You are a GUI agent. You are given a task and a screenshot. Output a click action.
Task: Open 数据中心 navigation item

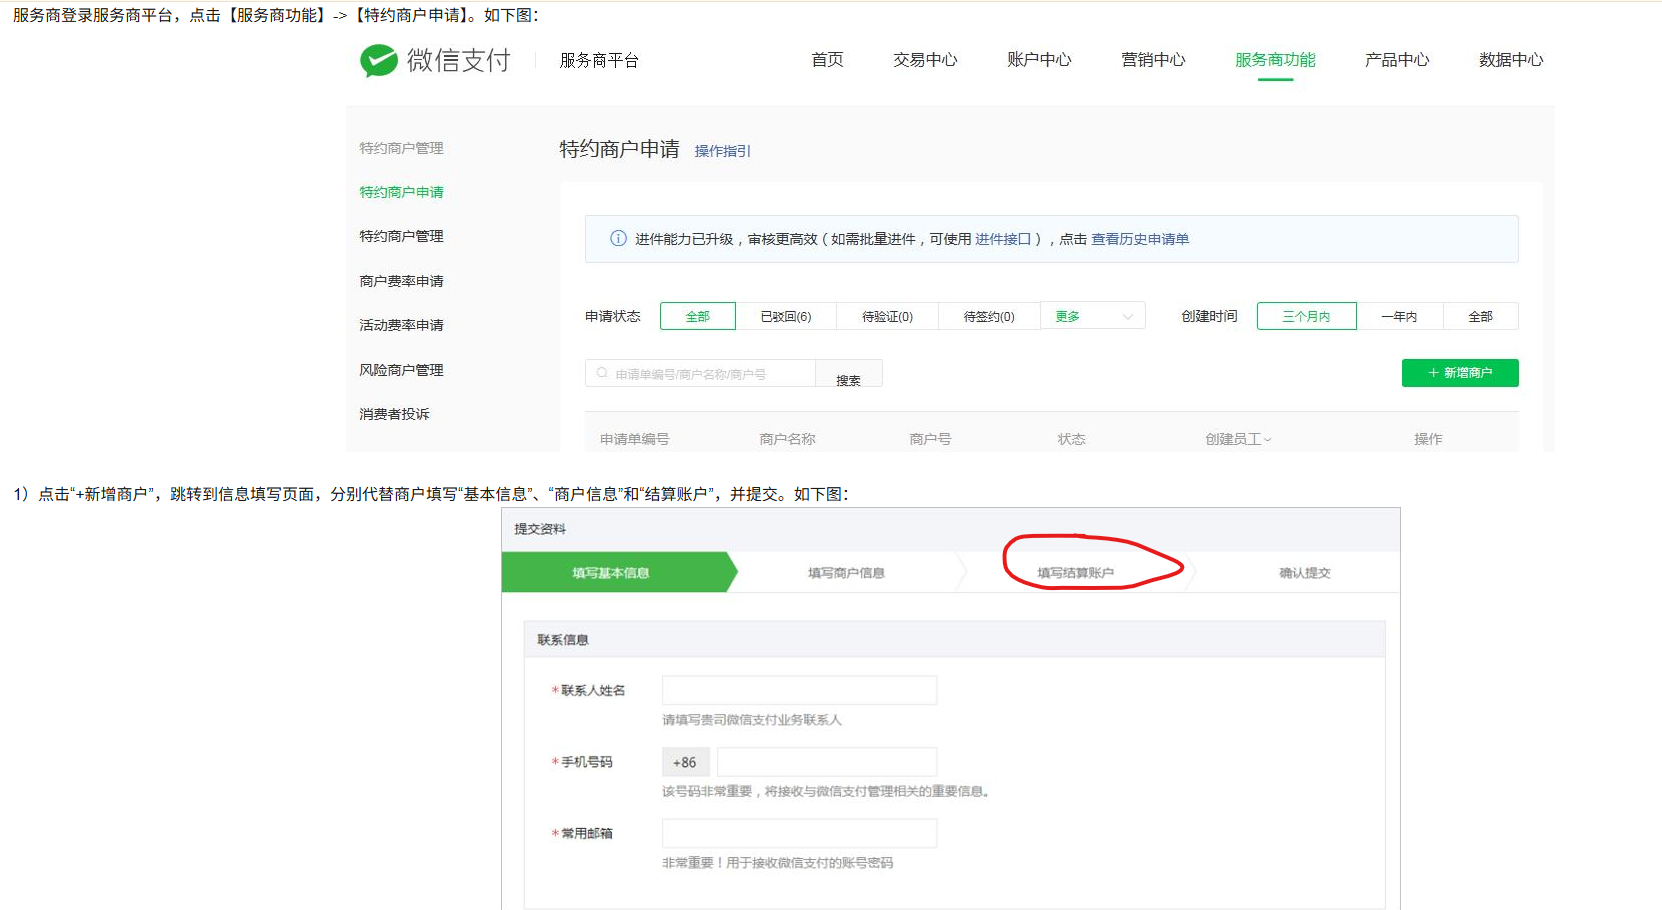[x=1511, y=60]
